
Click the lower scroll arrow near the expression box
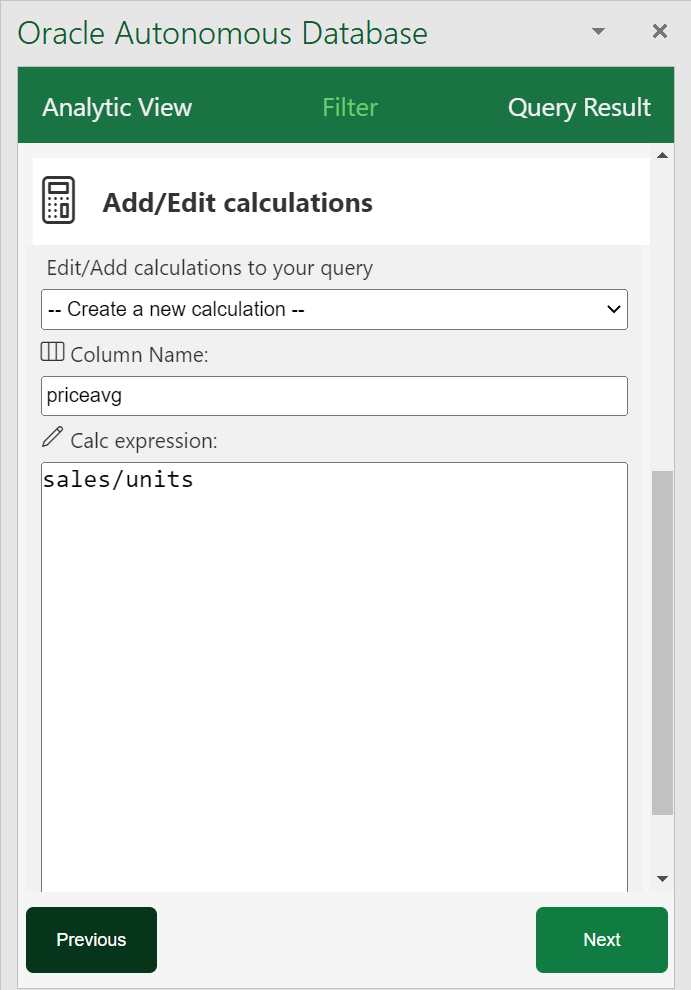pyautogui.click(x=663, y=878)
